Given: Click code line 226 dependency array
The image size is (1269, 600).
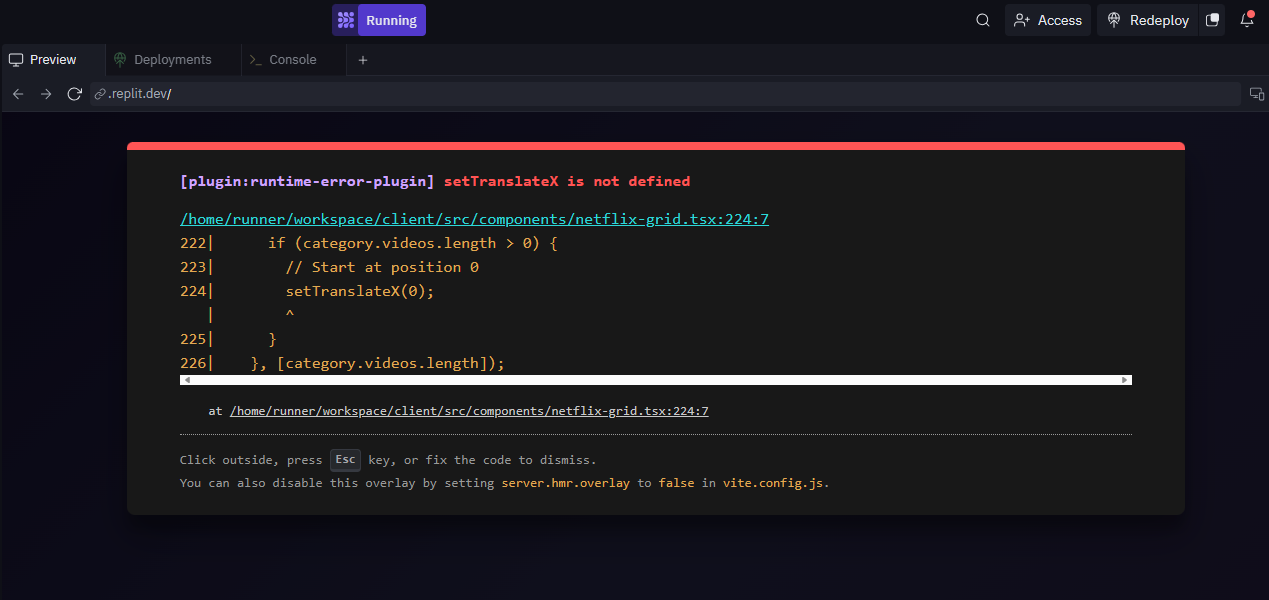Looking at the screenshot, I should tap(378, 363).
